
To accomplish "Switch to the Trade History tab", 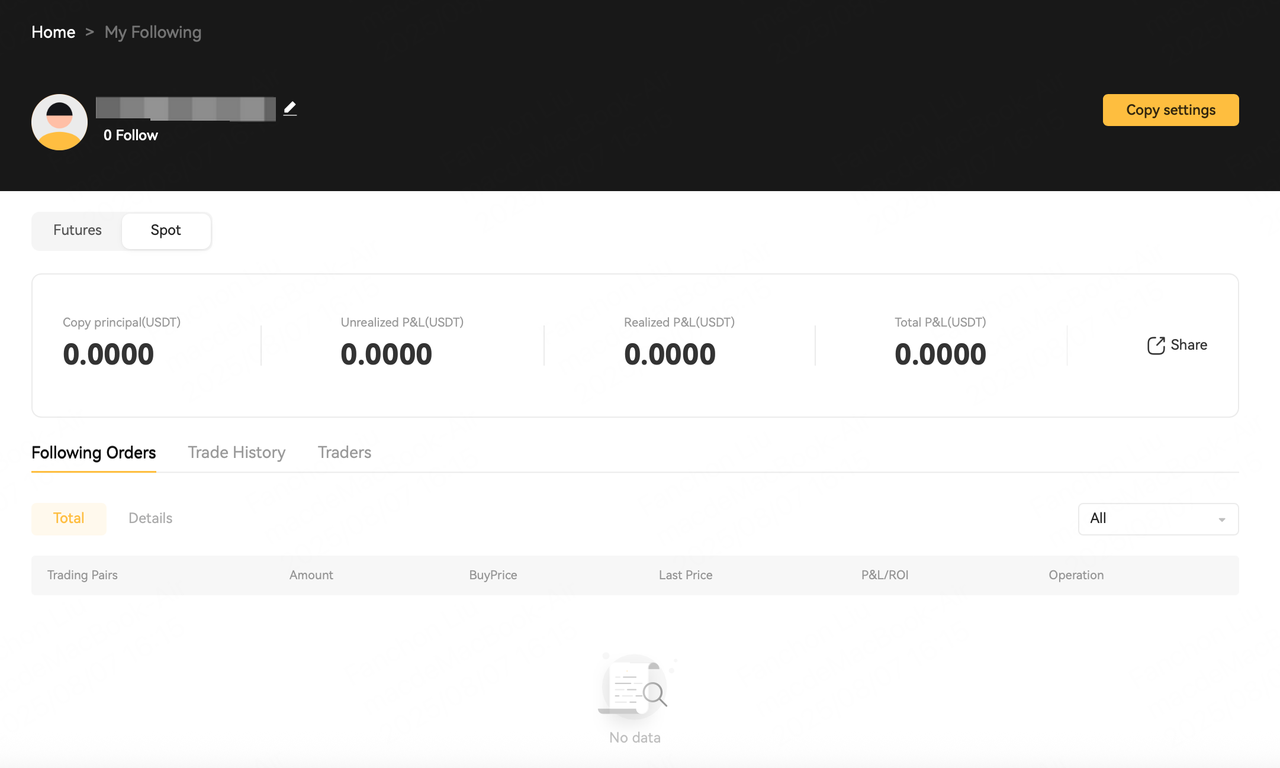I will pos(237,452).
